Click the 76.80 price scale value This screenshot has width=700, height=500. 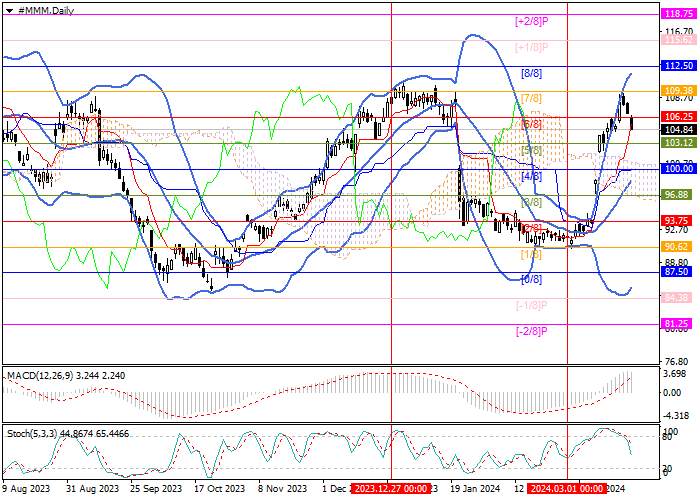pyautogui.click(x=678, y=361)
